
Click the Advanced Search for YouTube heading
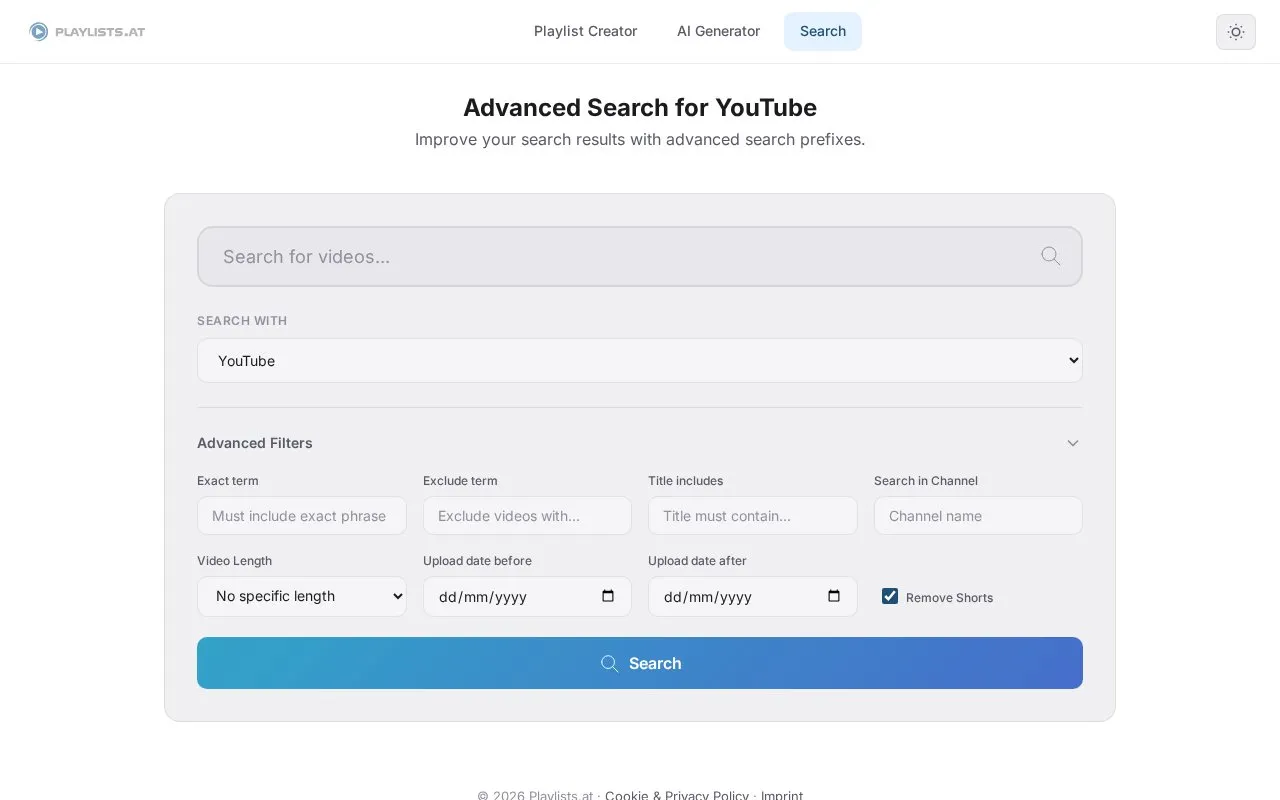click(640, 108)
